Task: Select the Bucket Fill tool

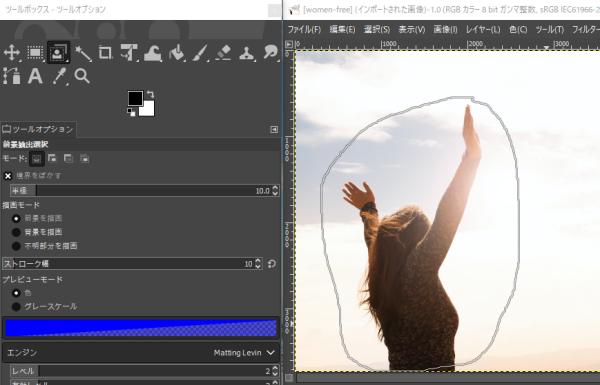Action: [x=176, y=53]
